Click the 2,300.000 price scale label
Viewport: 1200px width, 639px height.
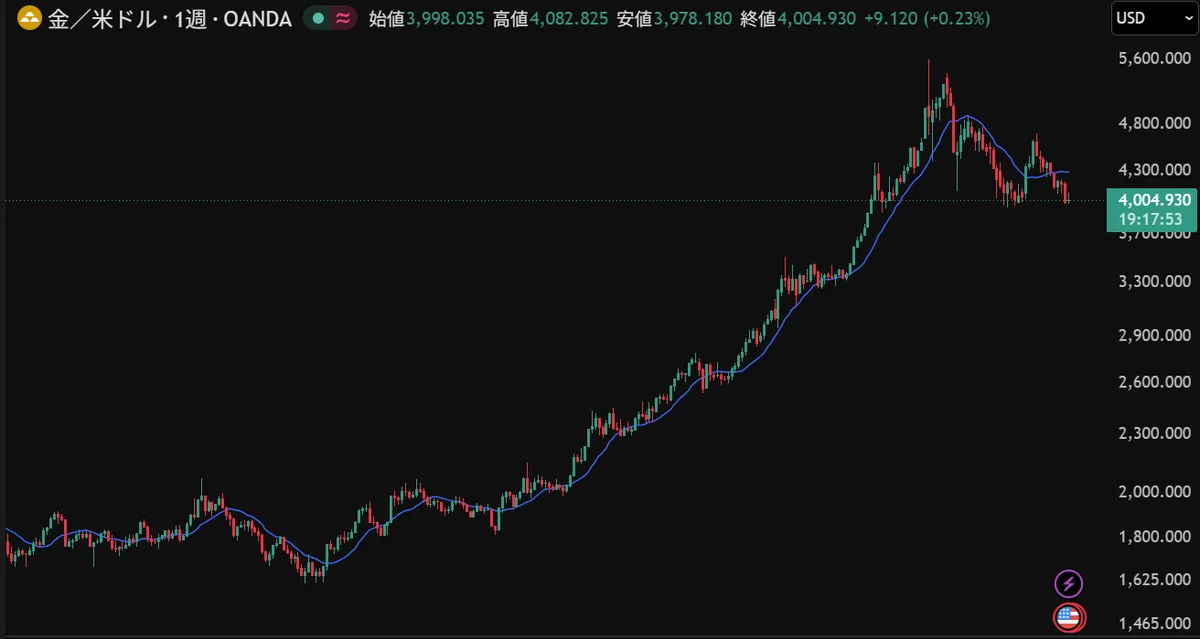pos(1153,434)
